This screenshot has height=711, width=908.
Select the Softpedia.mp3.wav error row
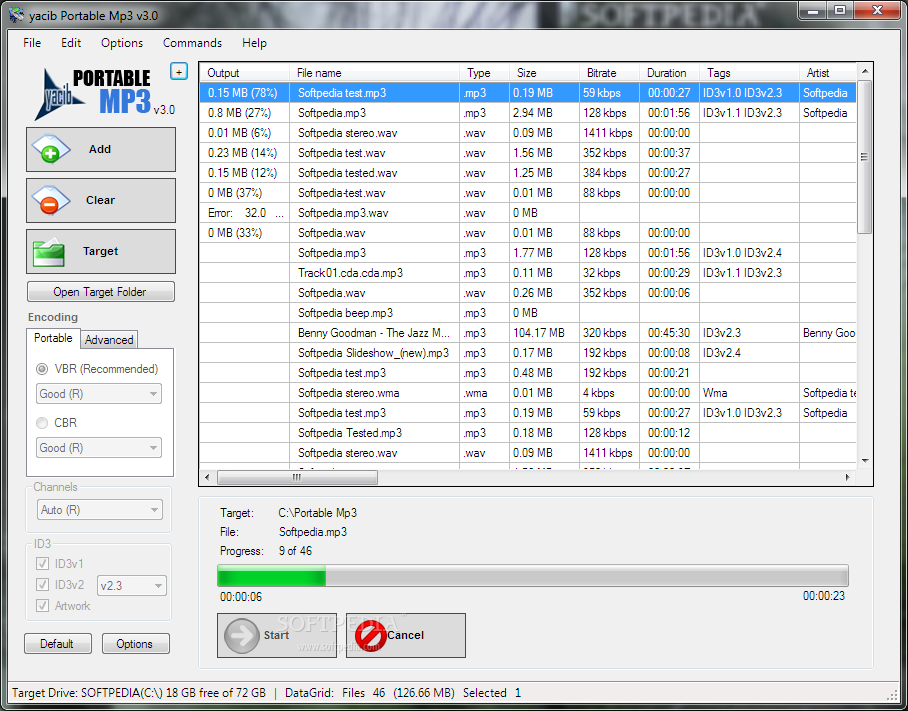point(528,213)
